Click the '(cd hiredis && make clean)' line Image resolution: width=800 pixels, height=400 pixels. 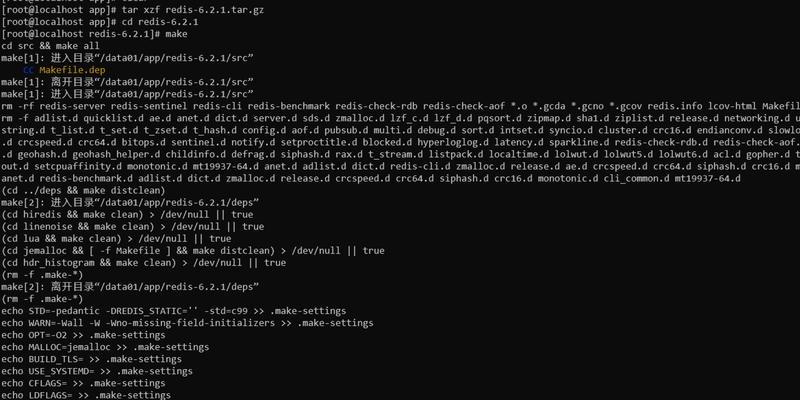coord(127,214)
